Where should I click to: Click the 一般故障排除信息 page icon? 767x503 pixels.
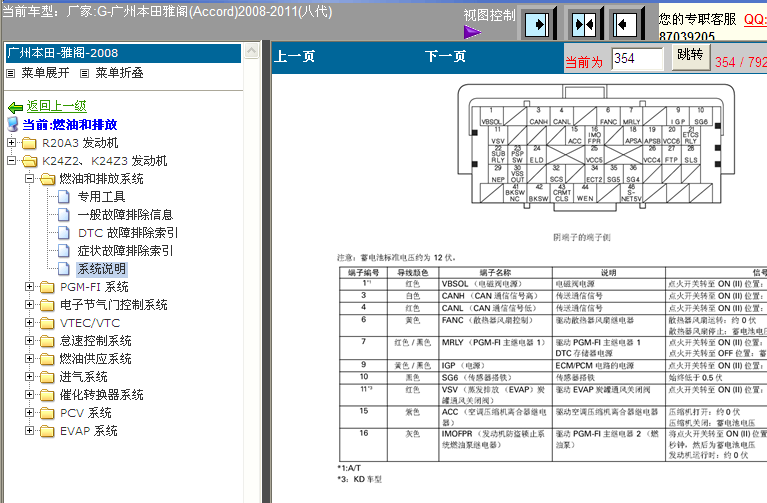point(64,214)
